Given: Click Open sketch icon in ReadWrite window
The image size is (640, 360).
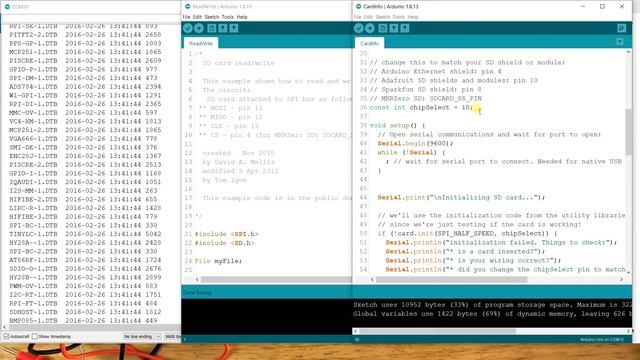Looking at the screenshot, I should (222, 28).
